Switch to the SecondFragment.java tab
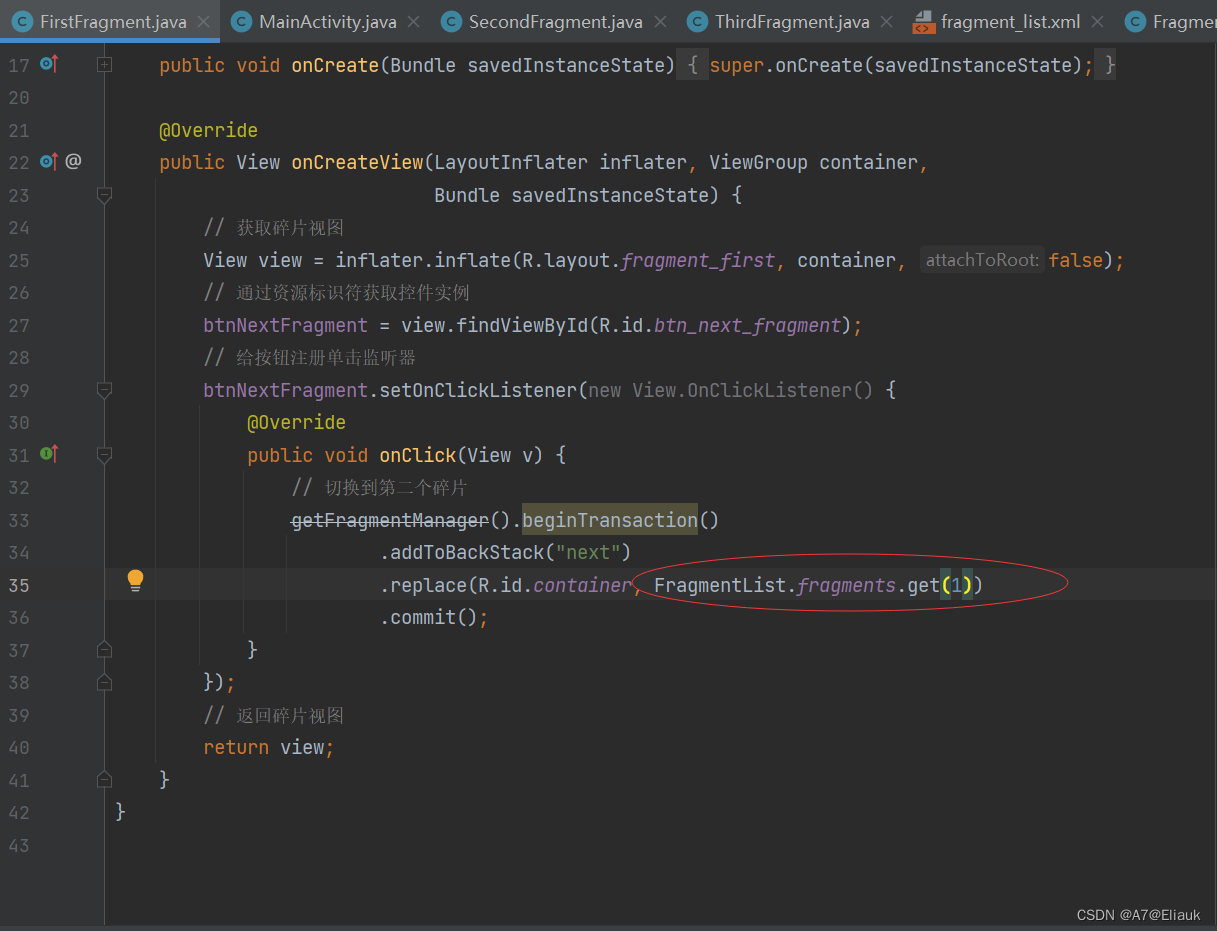 [555, 21]
